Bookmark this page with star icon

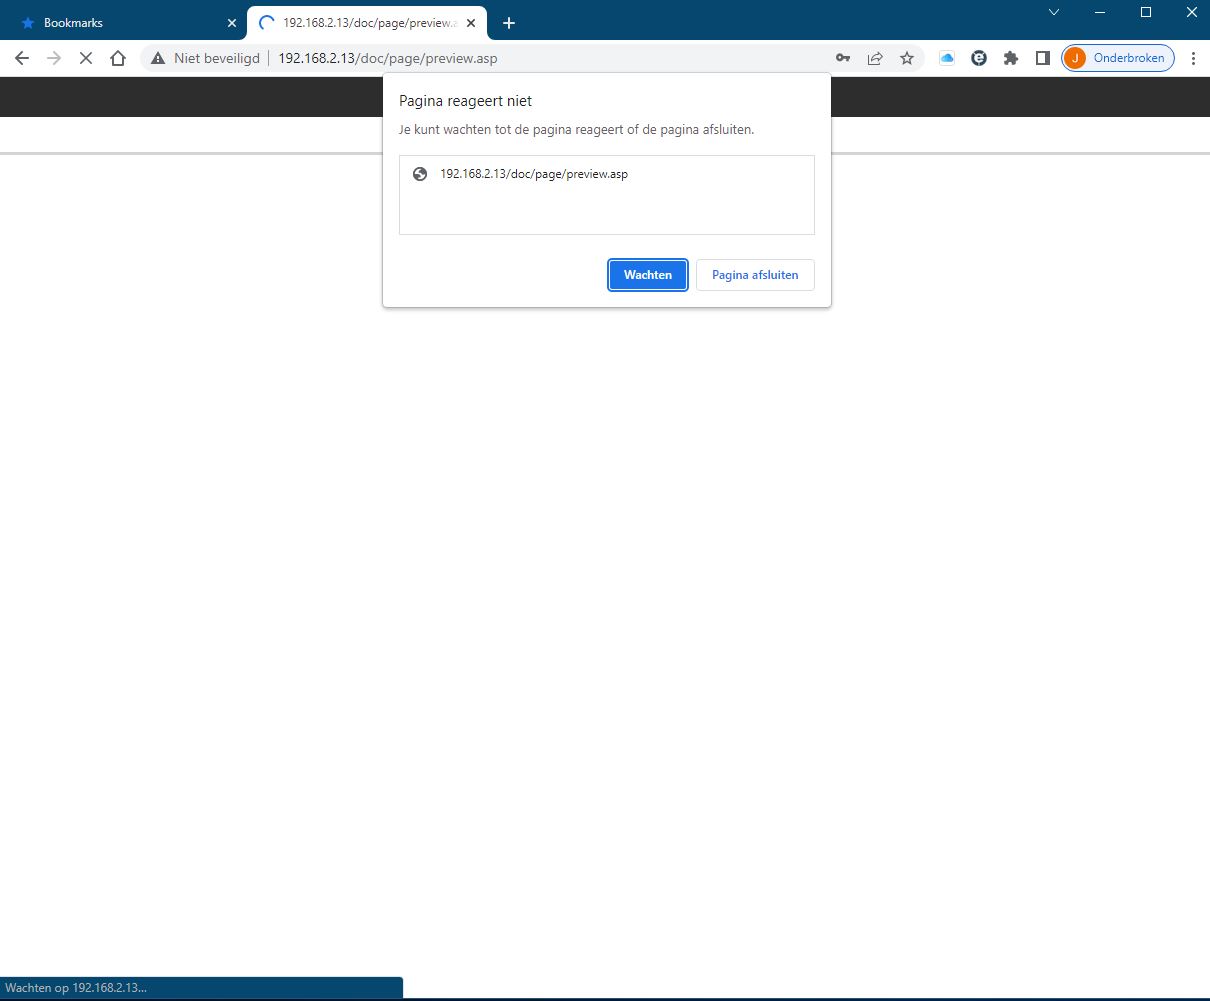(907, 58)
